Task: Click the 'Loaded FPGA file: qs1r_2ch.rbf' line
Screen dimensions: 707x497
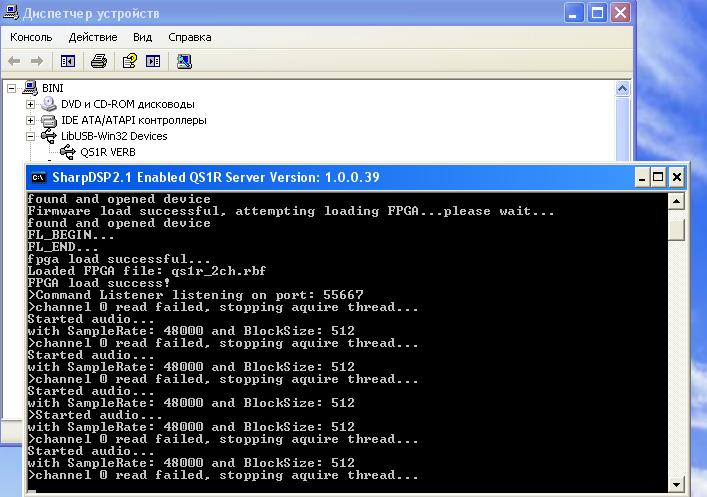Action: (147, 271)
